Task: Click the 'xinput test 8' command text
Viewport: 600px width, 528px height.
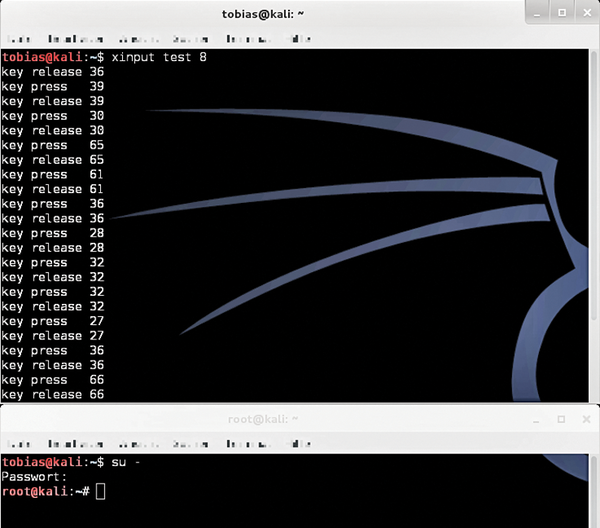Action: click(159, 57)
